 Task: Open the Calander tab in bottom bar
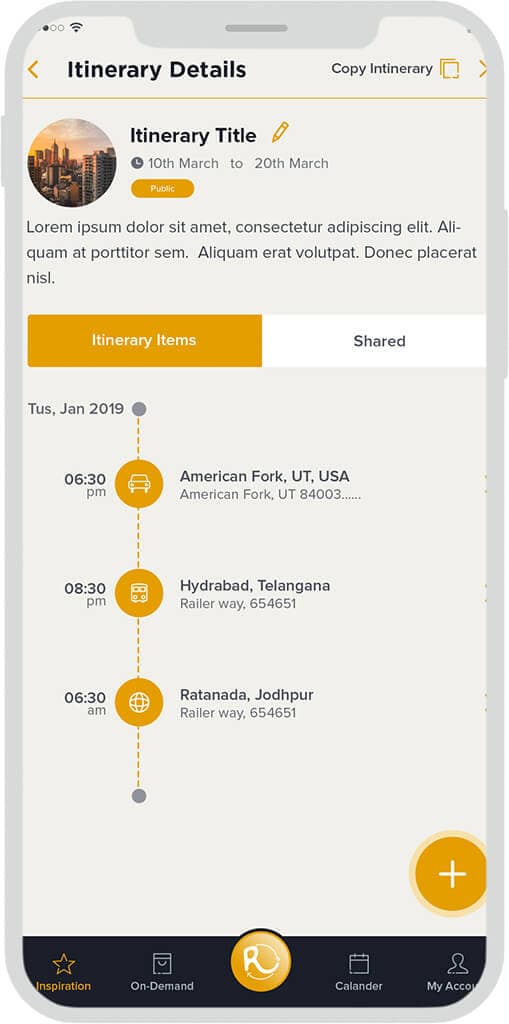pos(359,972)
